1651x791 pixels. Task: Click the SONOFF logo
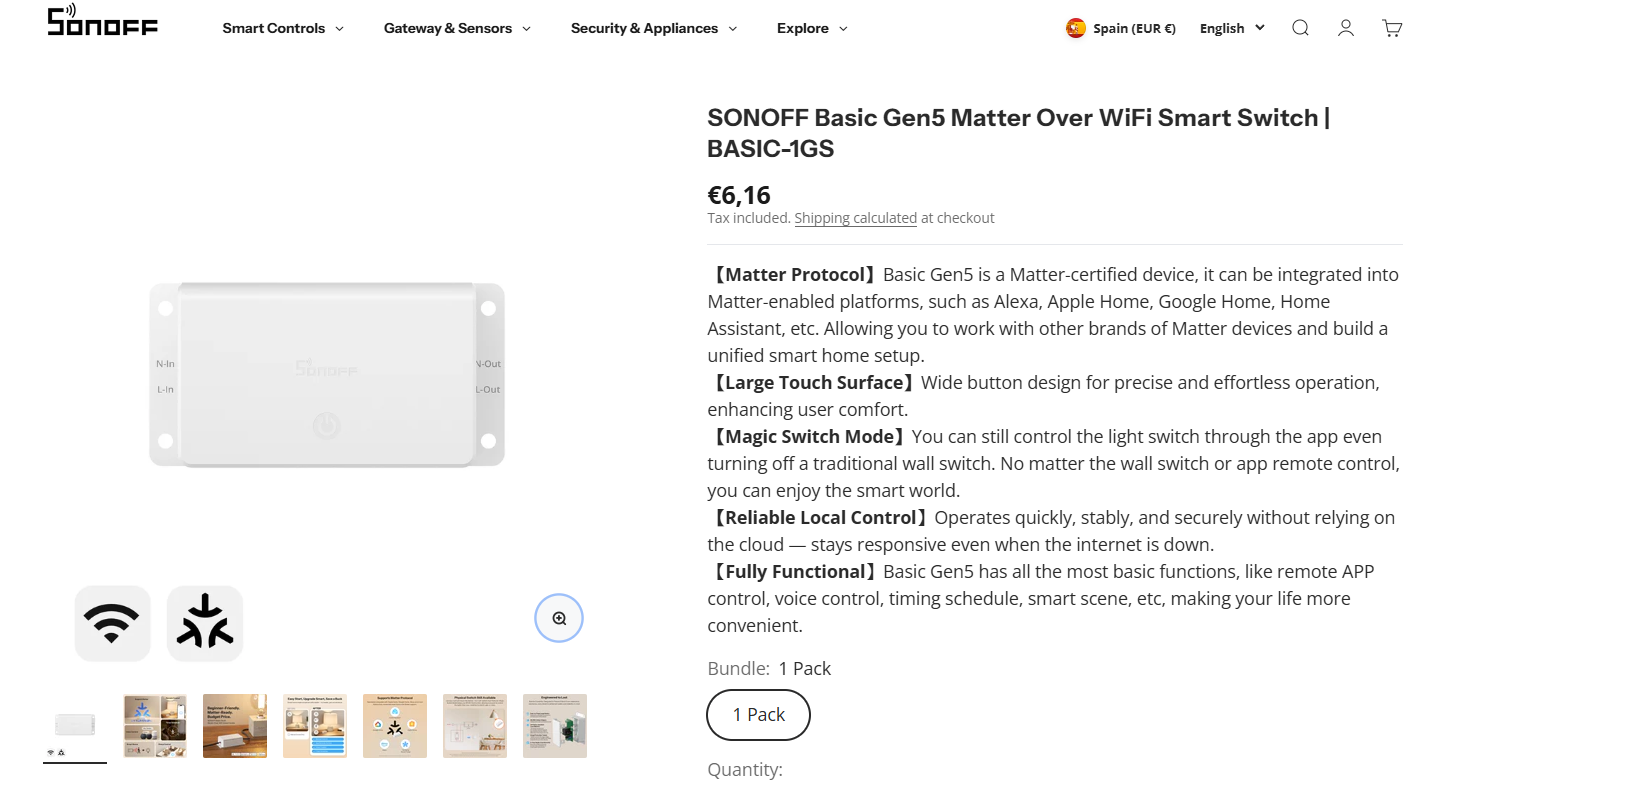(x=102, y=21)
